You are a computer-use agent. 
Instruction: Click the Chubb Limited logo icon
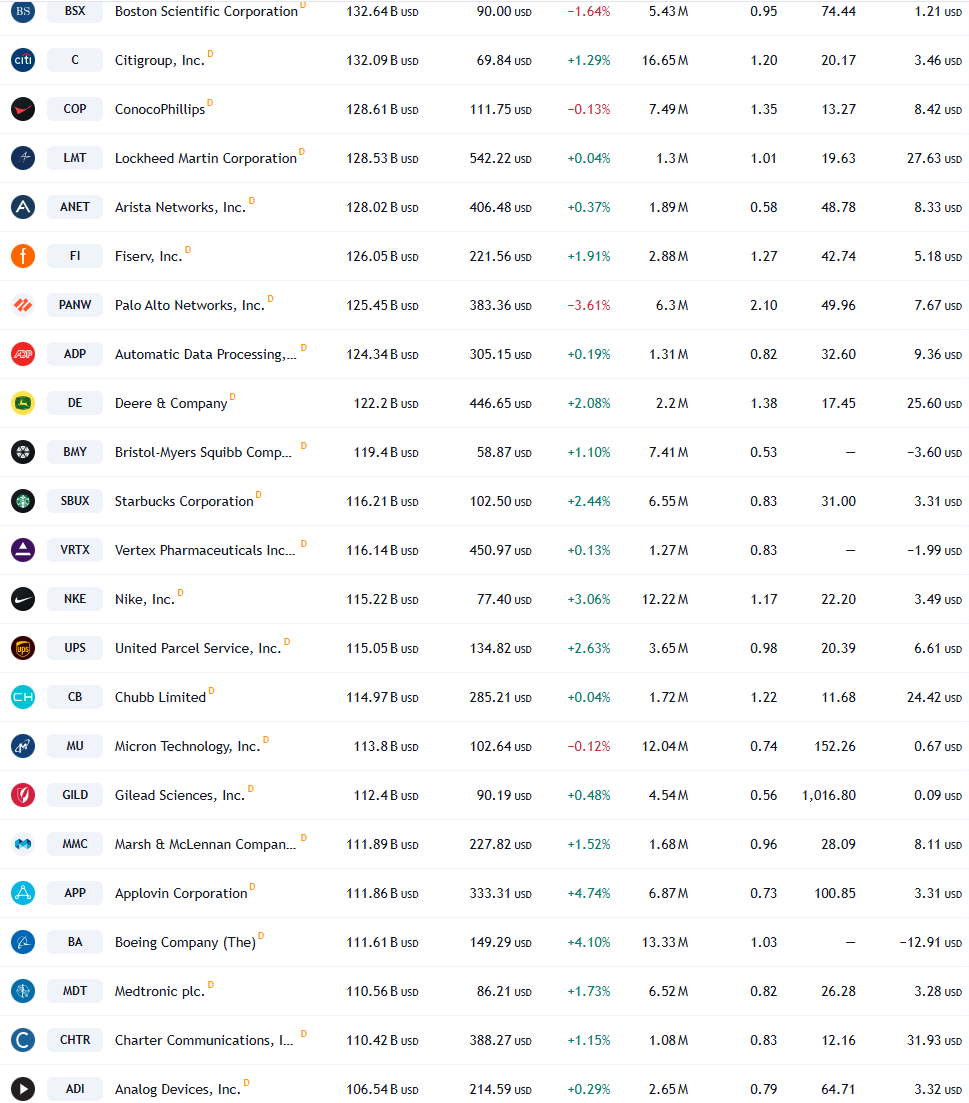[x=23, y=696]
